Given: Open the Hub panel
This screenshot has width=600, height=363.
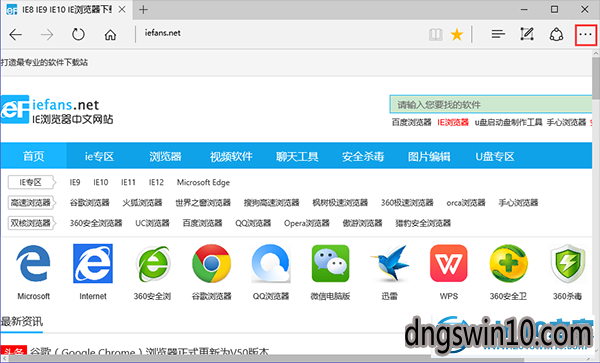Looking at the screenshot, I should 498,34.
